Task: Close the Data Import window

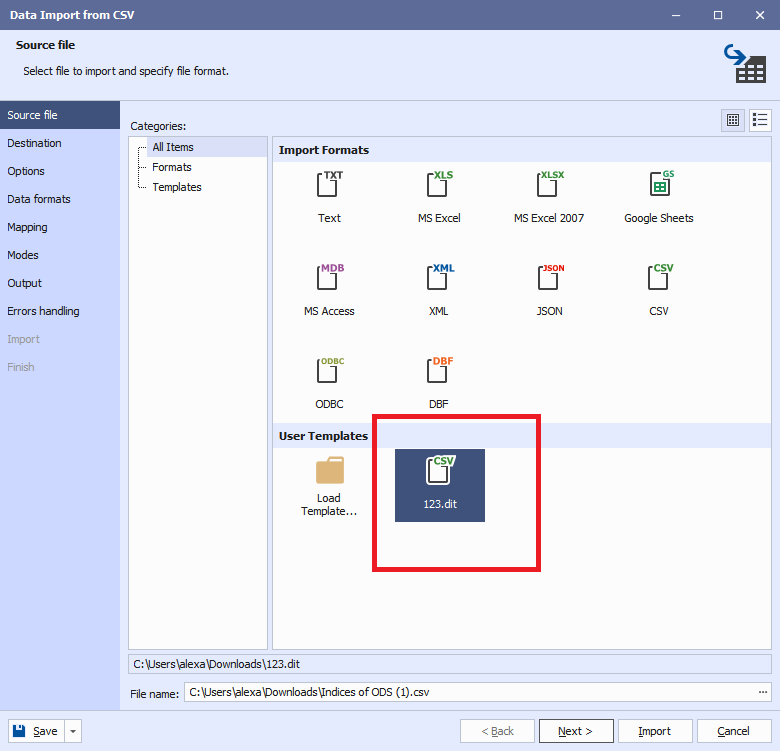Action: [x=760, y=15]
